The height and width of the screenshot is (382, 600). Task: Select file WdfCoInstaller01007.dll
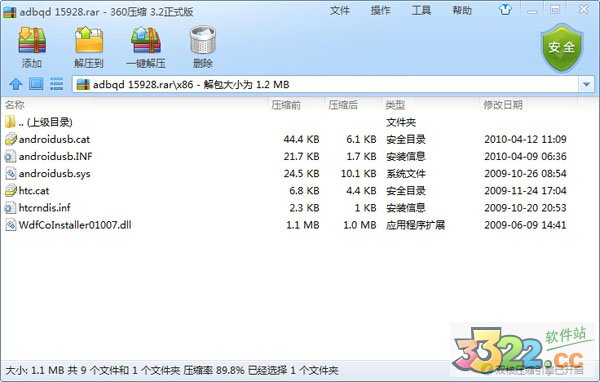[x=75, y=225]
